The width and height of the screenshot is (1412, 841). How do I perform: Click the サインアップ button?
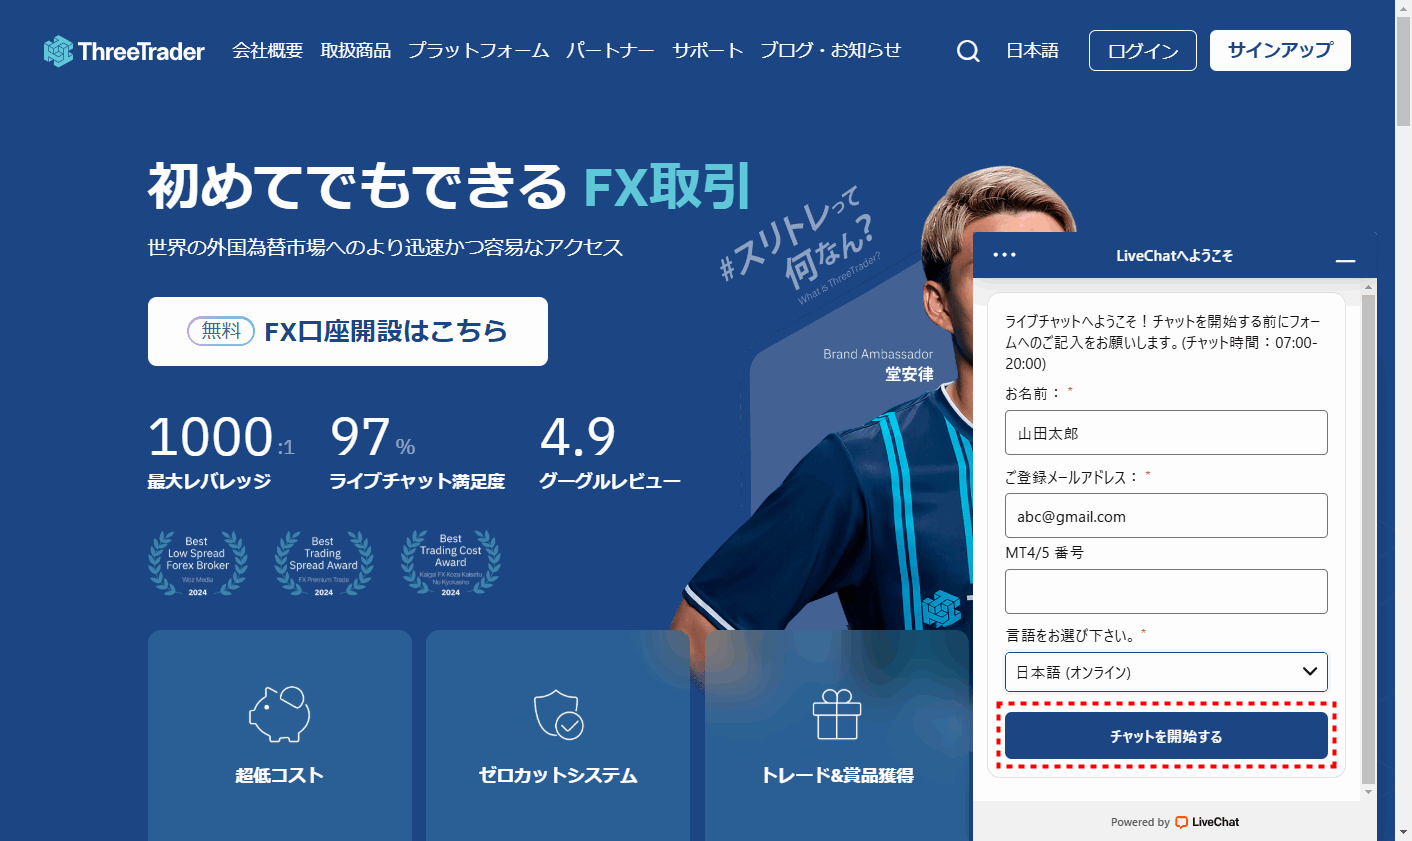1280,50
